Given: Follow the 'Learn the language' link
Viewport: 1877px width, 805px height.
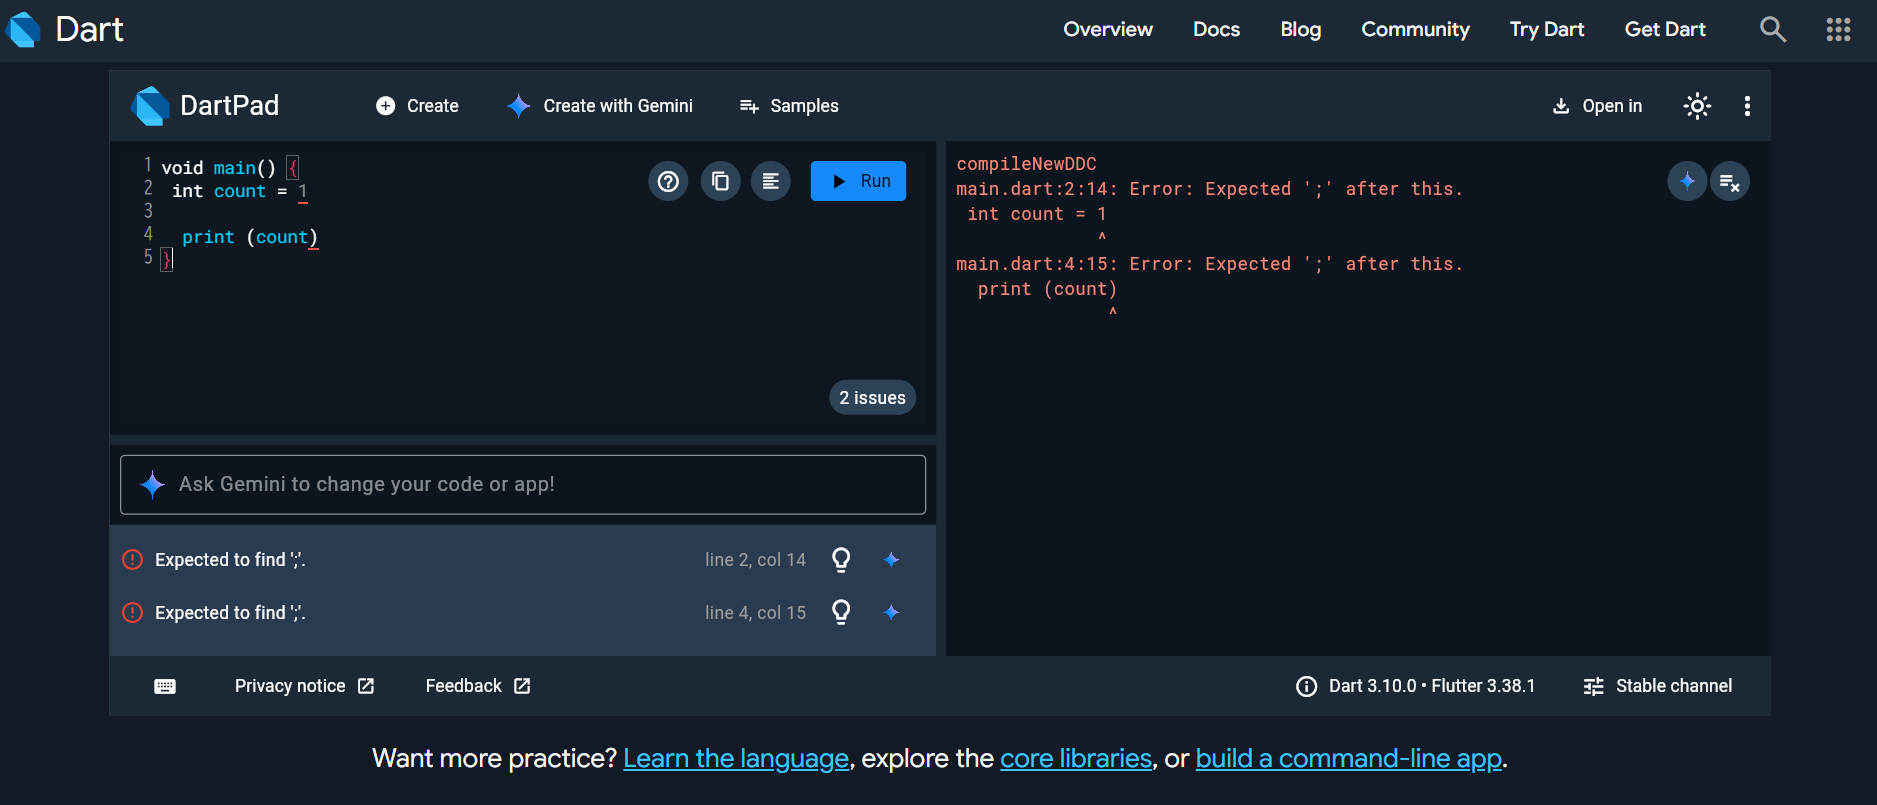Looking at the screenshot, I should [x=736, y=759].
